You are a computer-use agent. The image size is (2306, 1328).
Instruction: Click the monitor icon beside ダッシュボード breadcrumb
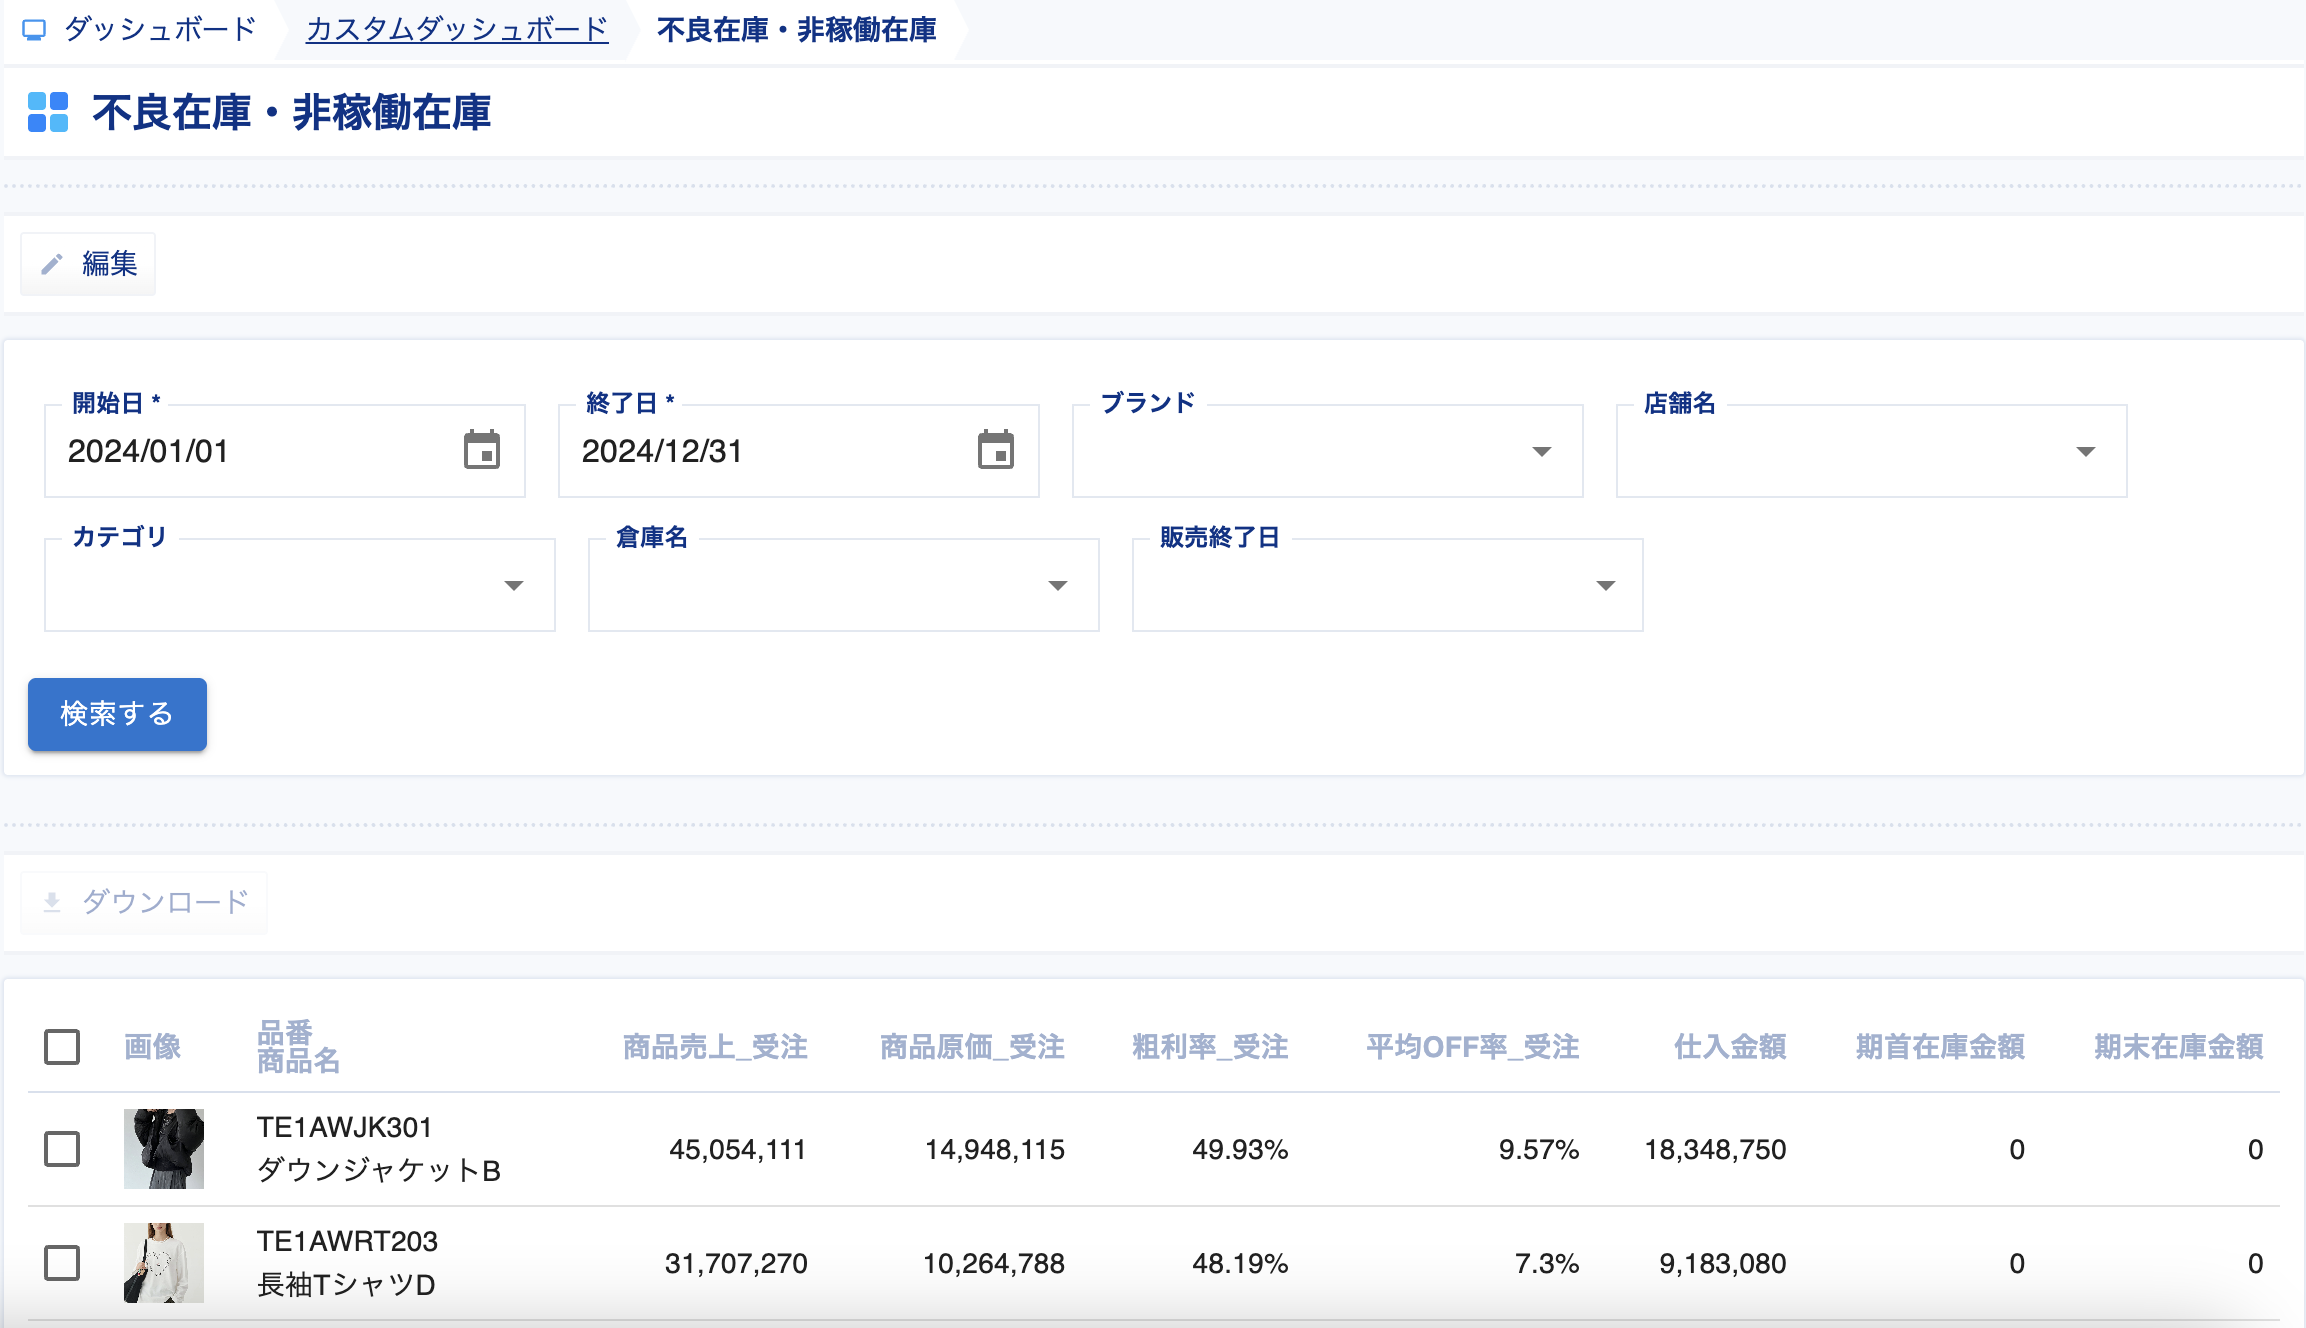click(34, 30)
